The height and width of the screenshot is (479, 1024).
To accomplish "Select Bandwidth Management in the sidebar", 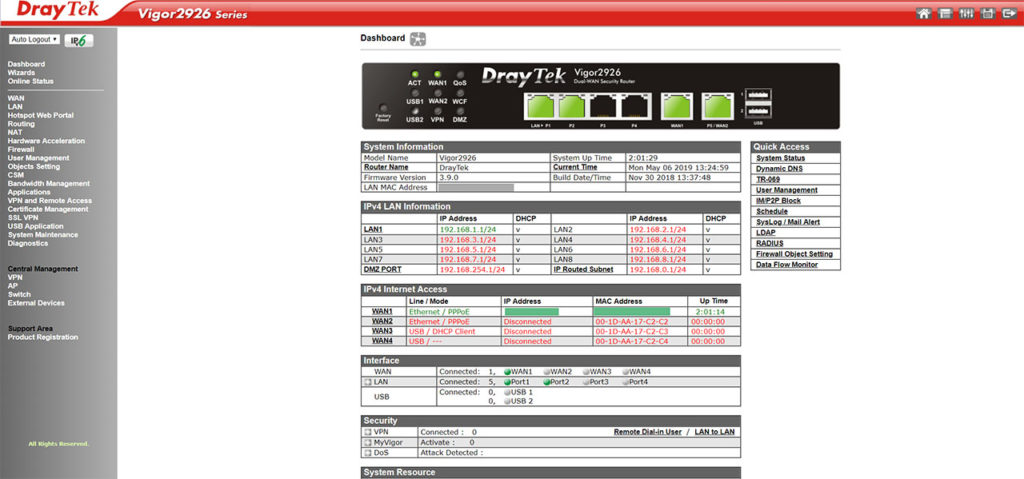I will point(48,183).
